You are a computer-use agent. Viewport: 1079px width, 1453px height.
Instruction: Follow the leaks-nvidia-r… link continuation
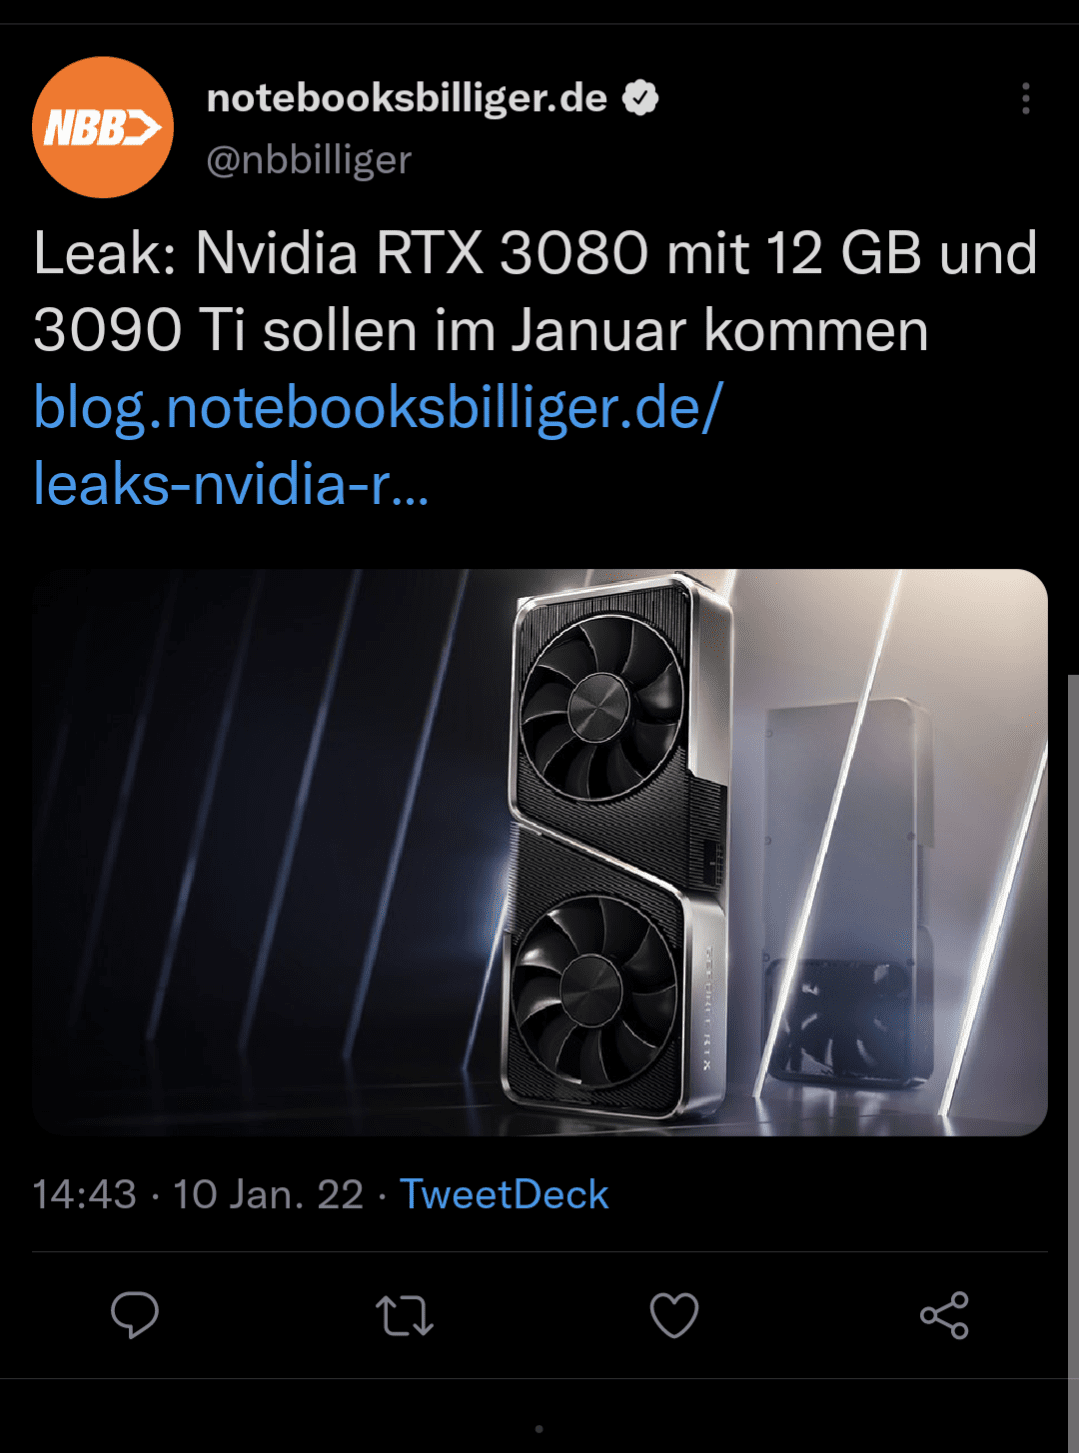(231, 484)
